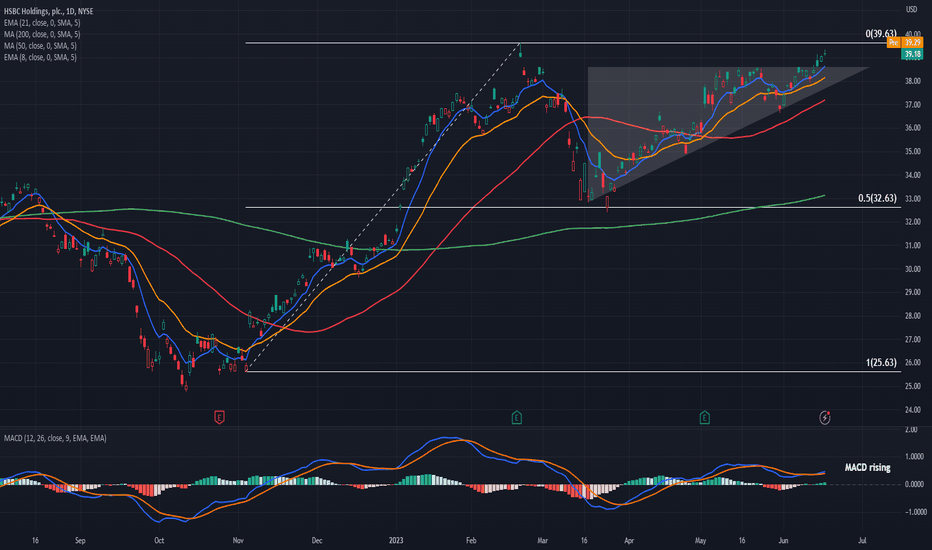Image resolution: width=932 pixels, height=550 pixels.
Task: Click the Feb label on time axis
Action: [471, 540]
